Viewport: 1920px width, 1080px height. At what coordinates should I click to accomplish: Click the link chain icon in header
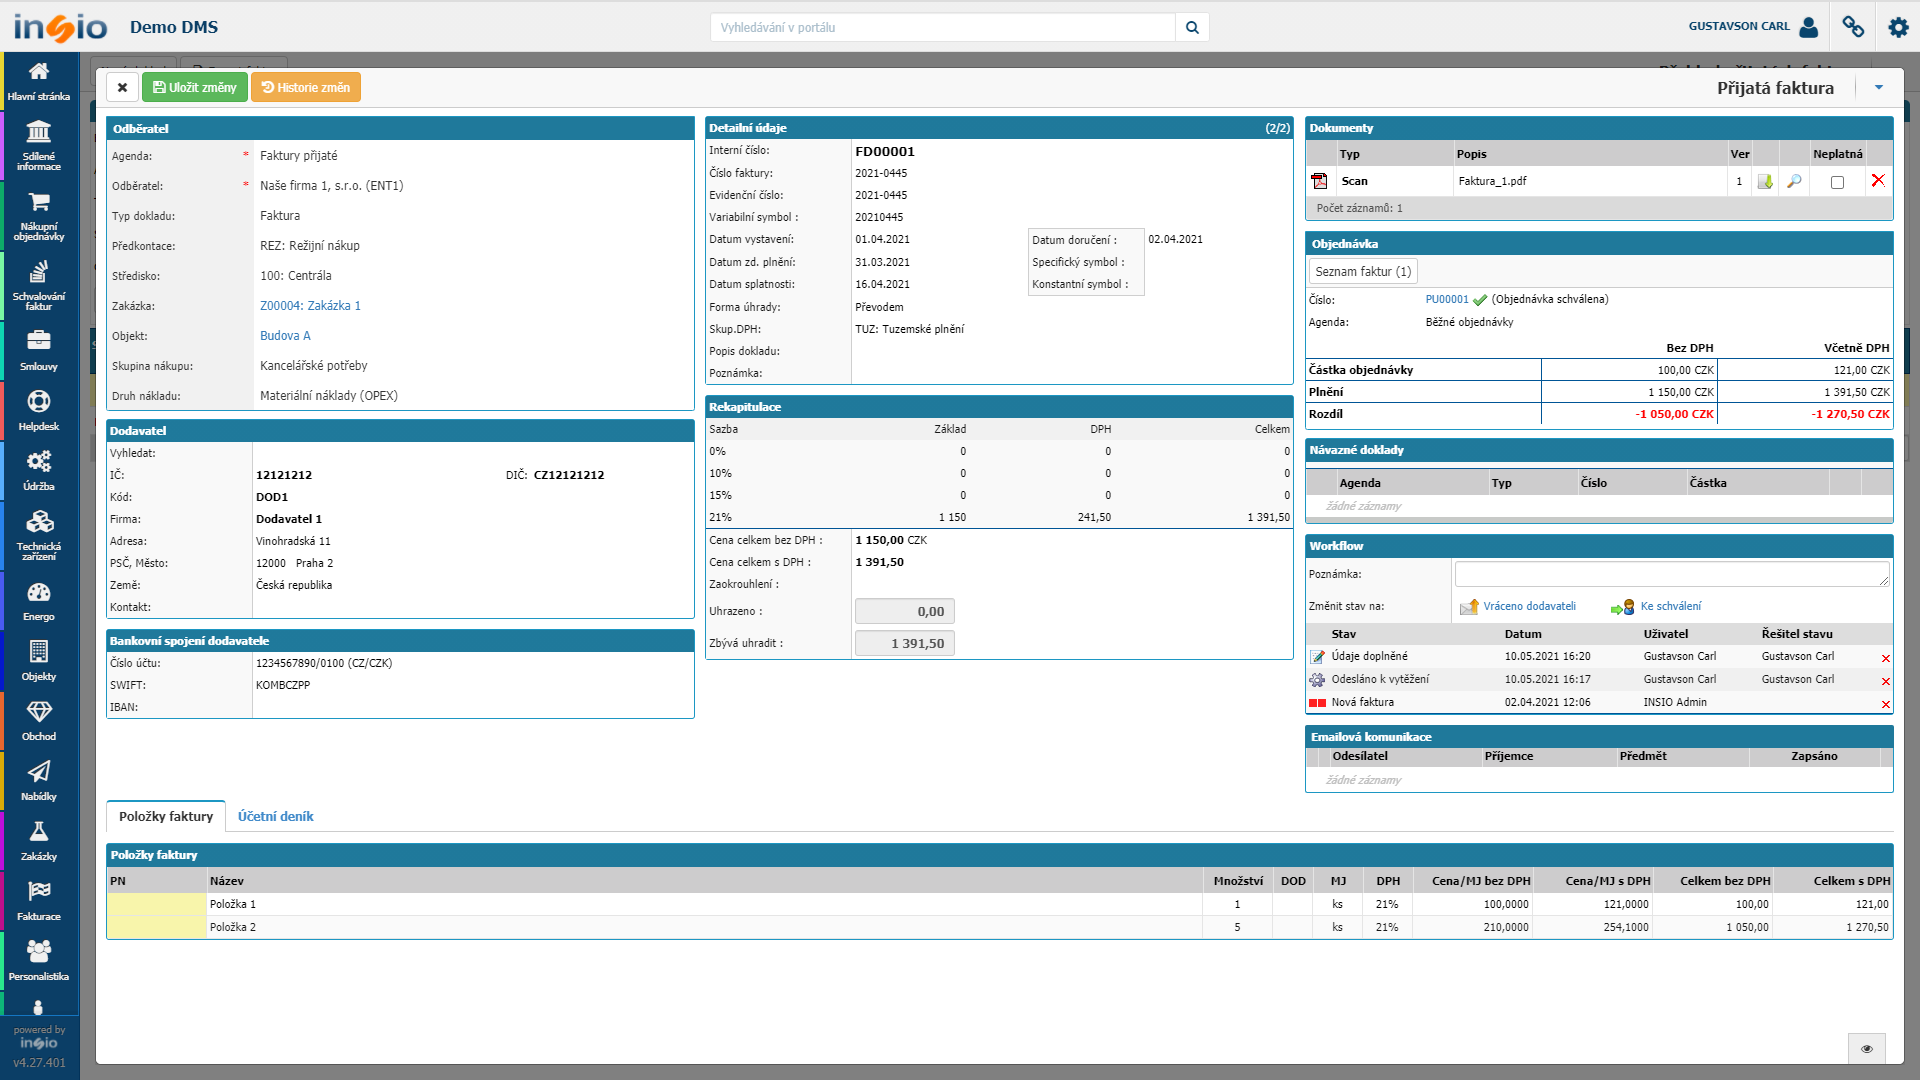click(x=1853, y=27)
